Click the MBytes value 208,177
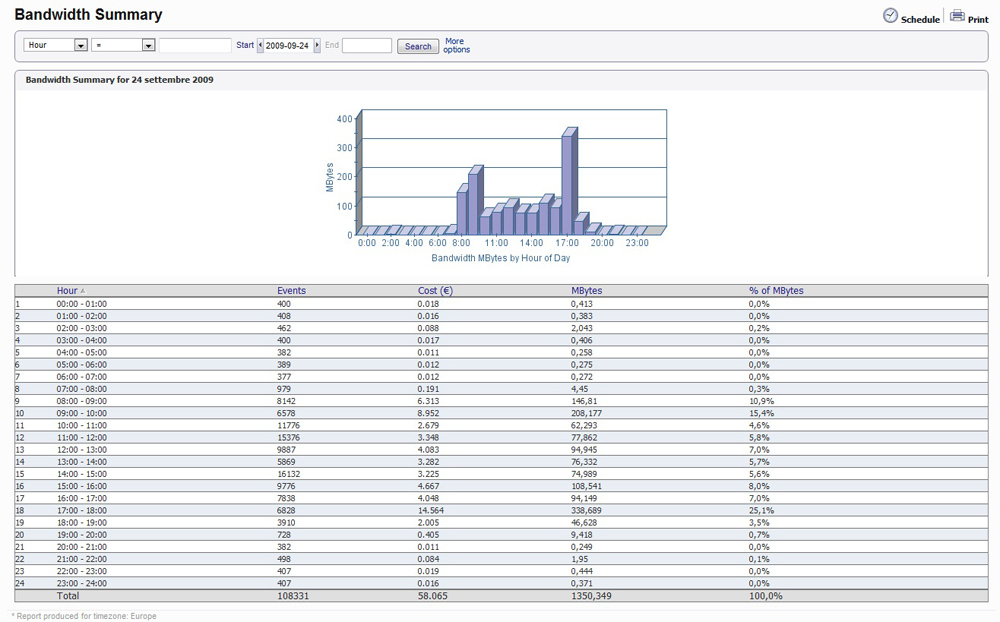The width and height of the screenshot is (1000, 622). (586, 413)
